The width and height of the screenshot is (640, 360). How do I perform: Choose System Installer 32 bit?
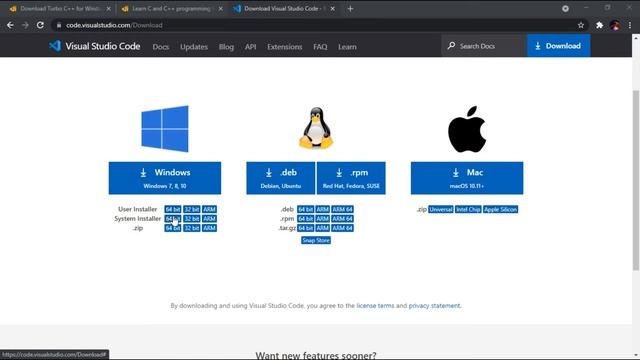click(x=191, y=218)
